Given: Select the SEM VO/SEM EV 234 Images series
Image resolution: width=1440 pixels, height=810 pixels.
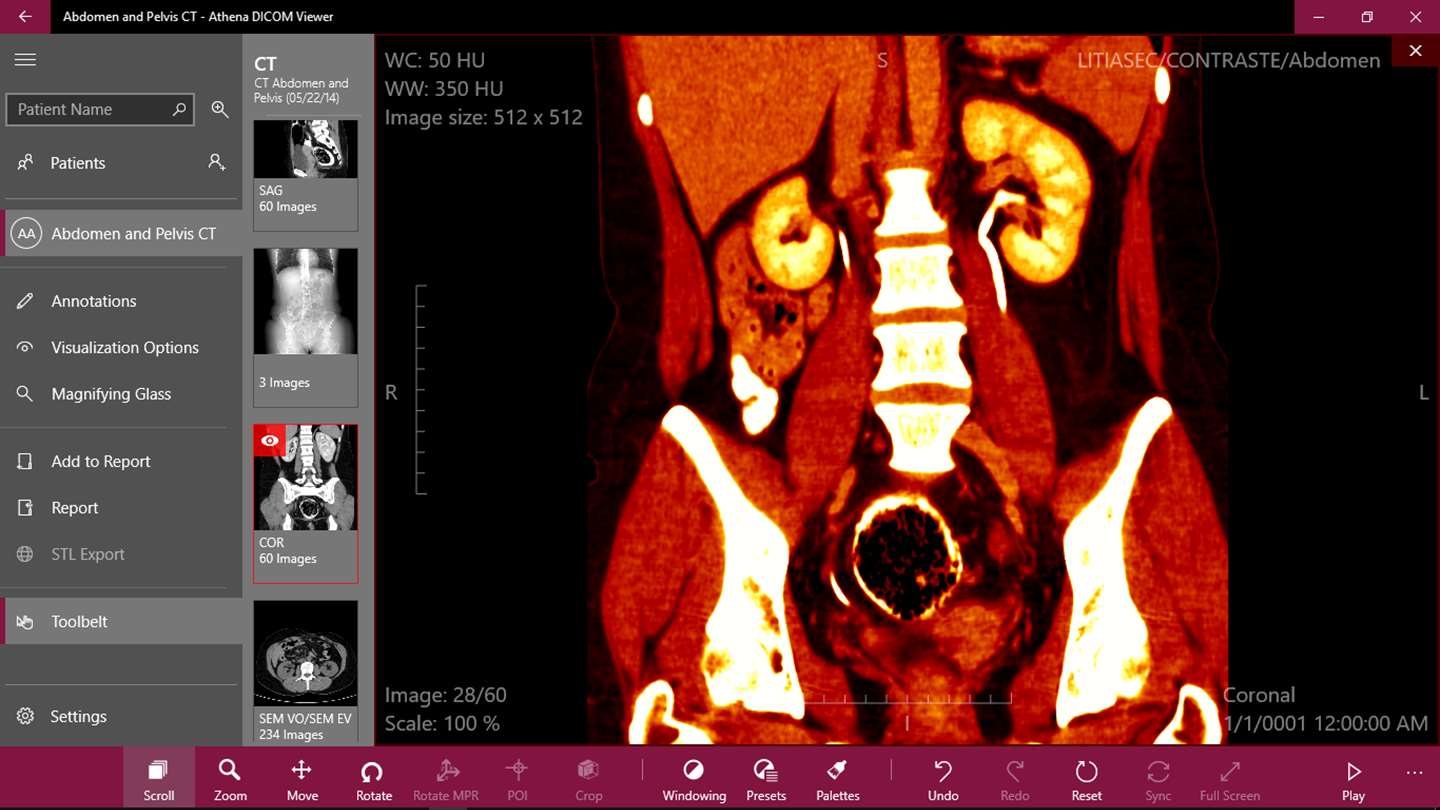Looking at the screenshot, I should click(306, 672).
